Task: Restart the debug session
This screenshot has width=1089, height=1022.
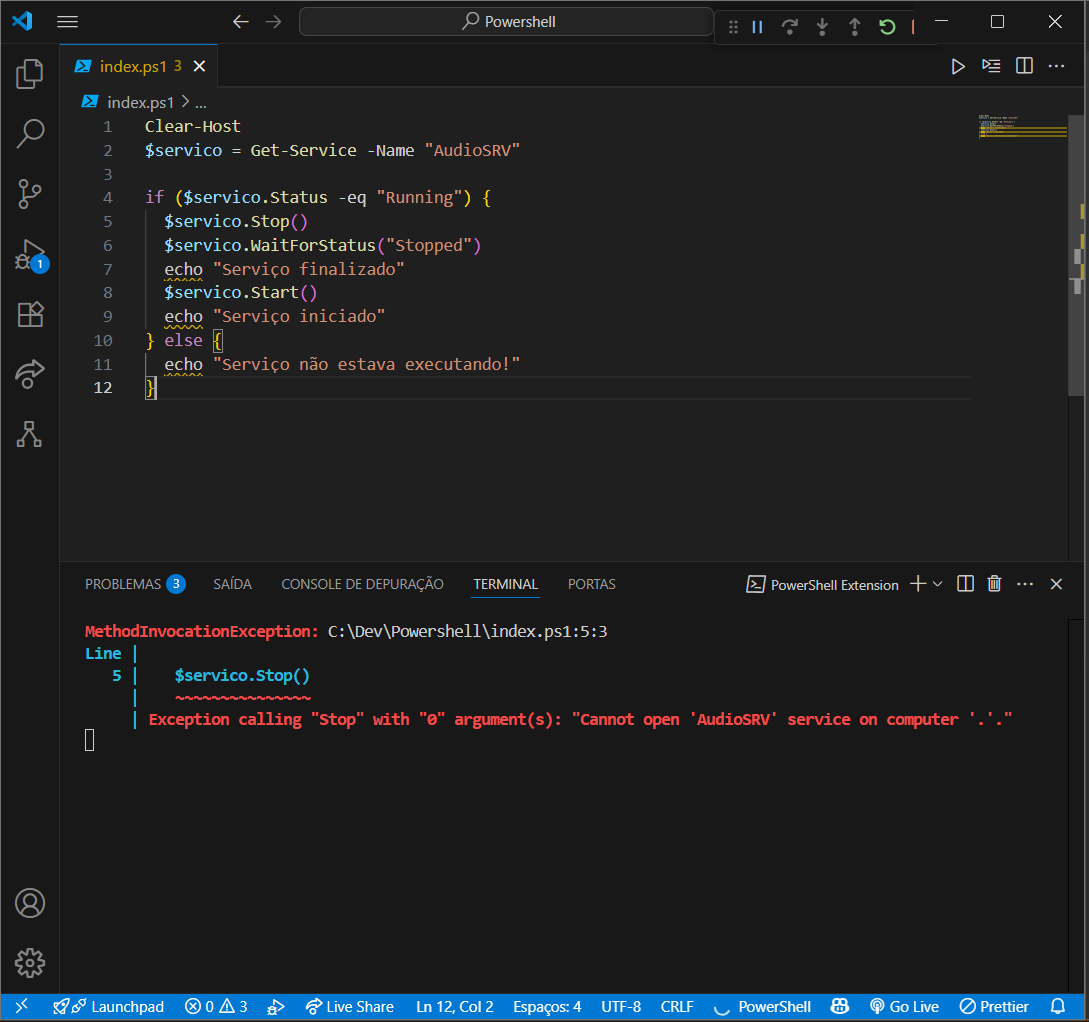Action: [x=887, y=27]
